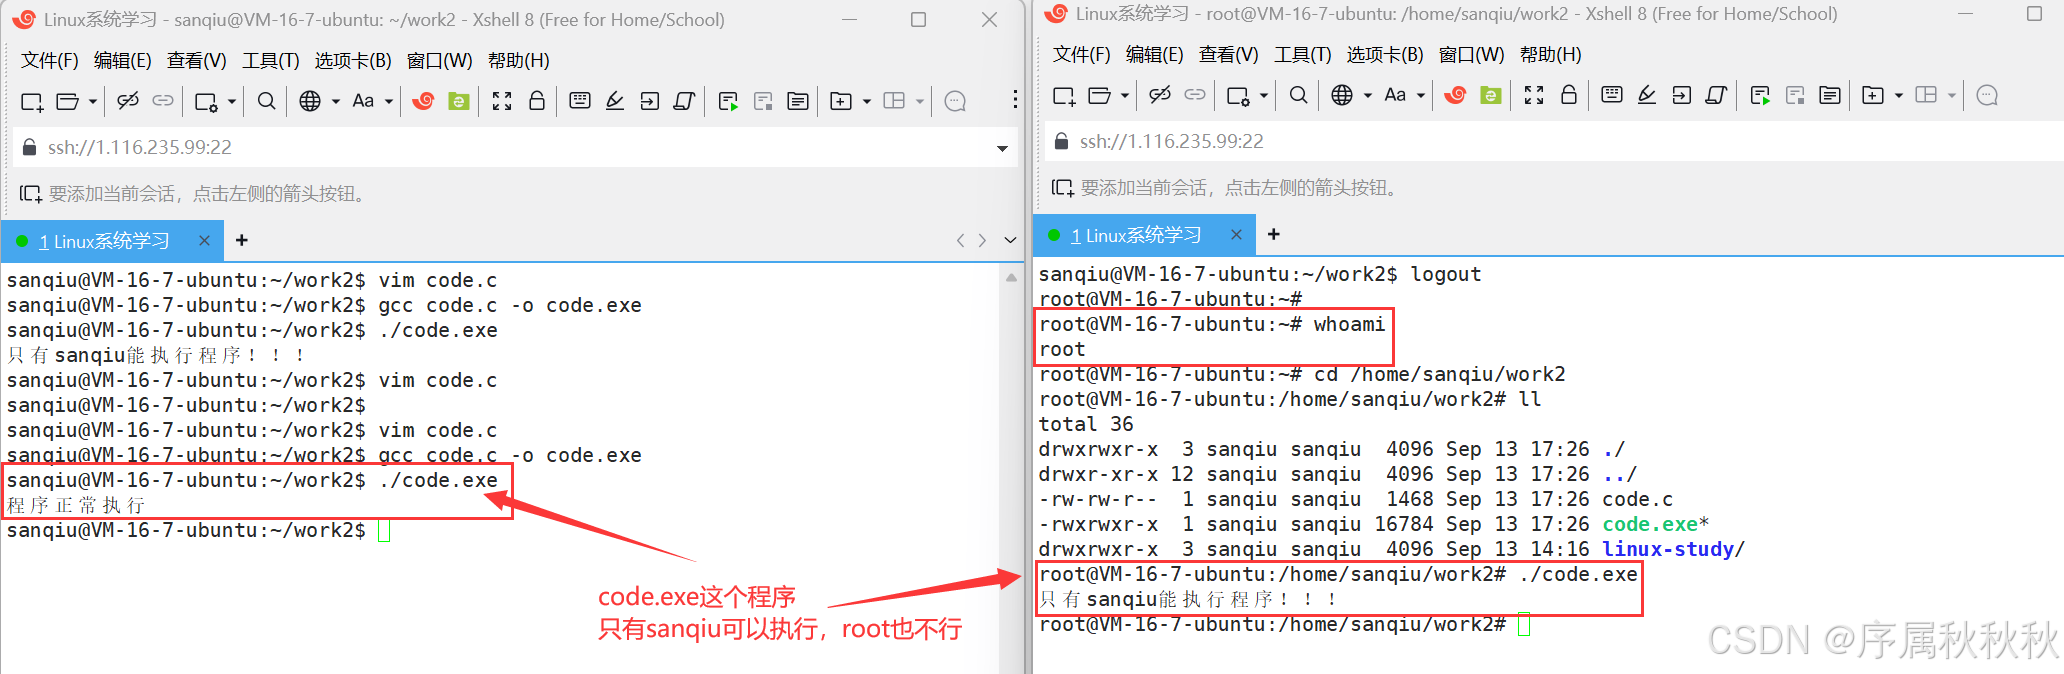Screen dimensions: 2064x674
Task: Open tab list chevron in left window
Action: click(x=1010, y=240)
